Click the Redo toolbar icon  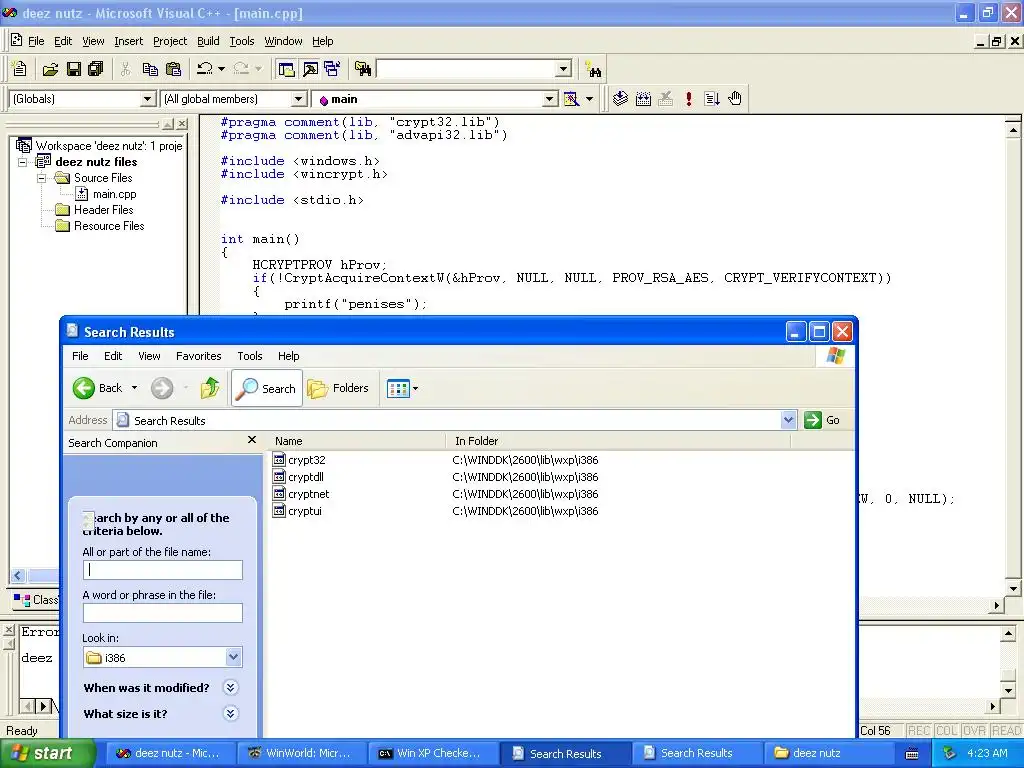[x=241, y=69]
